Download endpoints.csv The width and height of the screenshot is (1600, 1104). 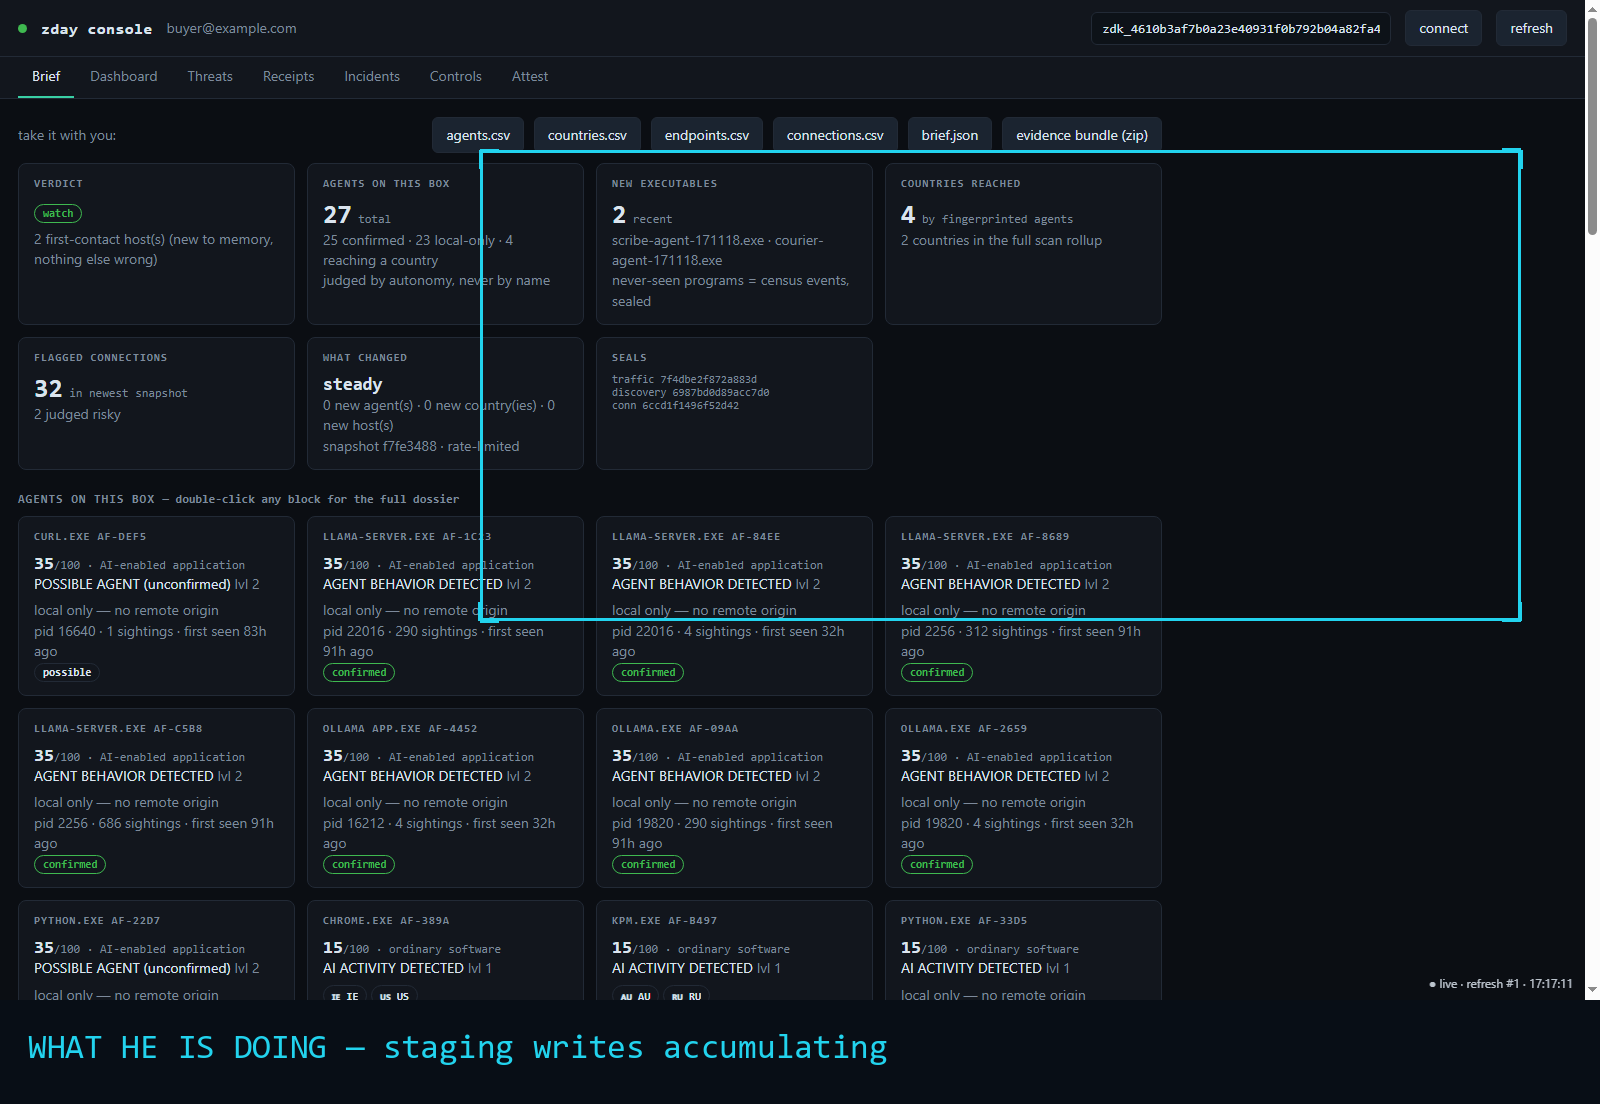point(707,135)
